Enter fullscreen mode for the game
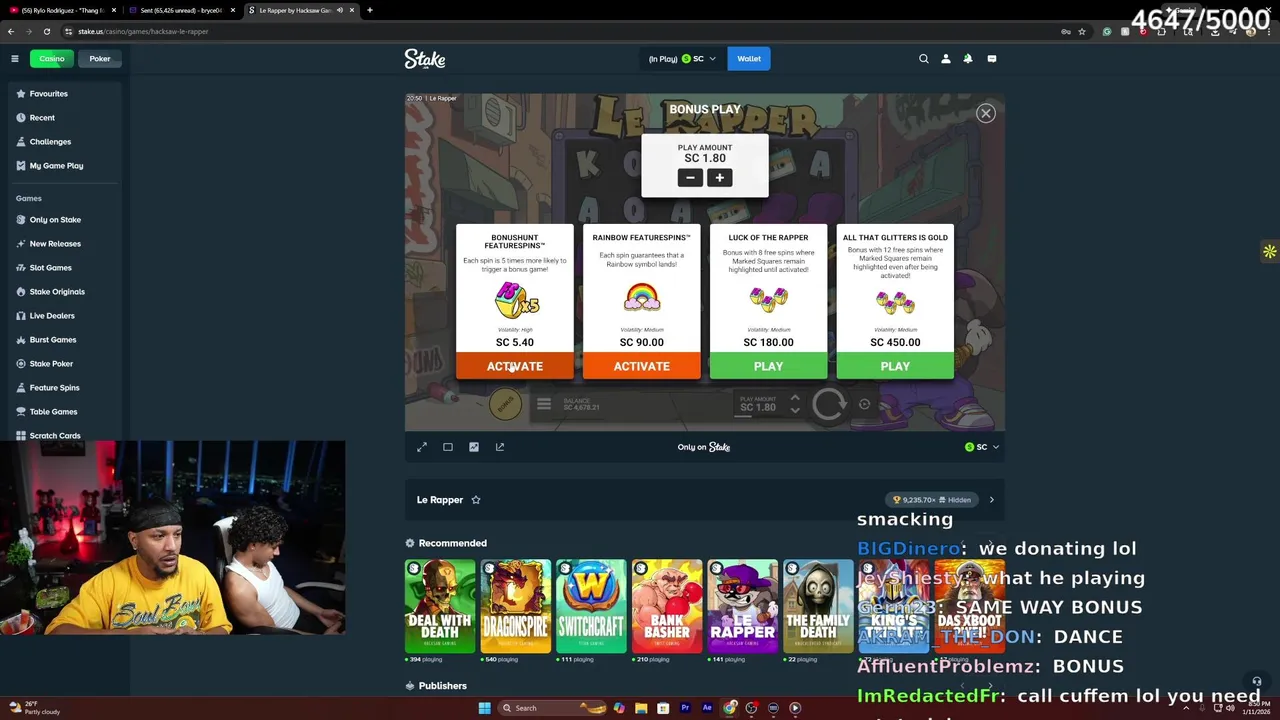The height and width of the screenshot is (720, 1280). click(422, 447)
